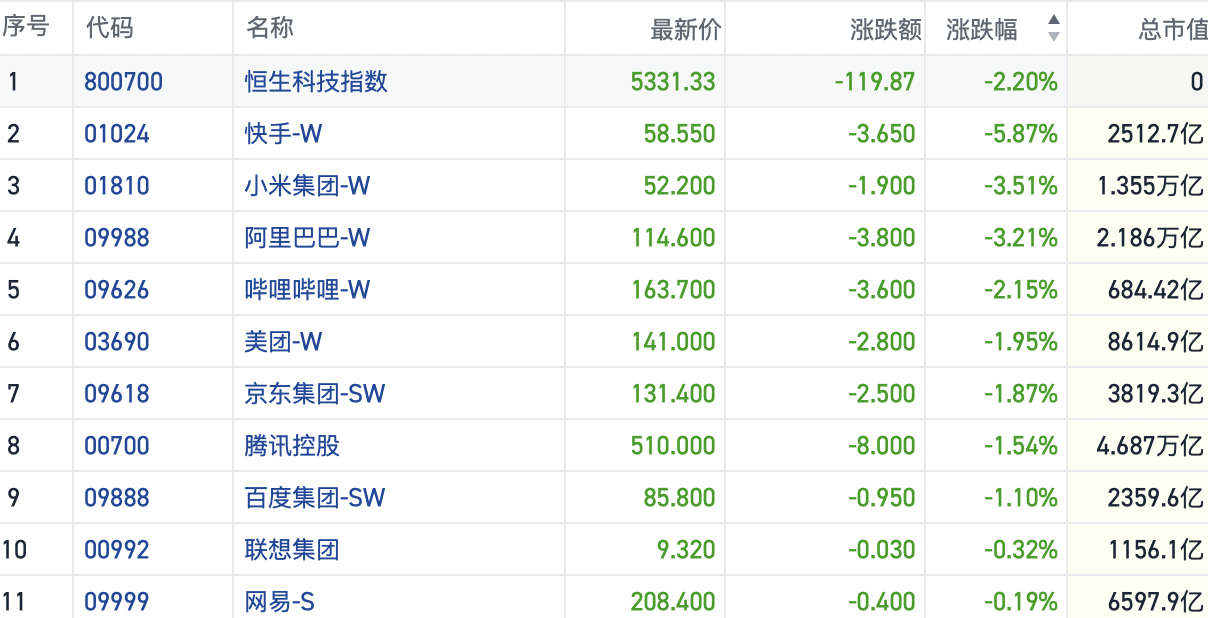Select the percentage -5.87%

[1019, 133]
